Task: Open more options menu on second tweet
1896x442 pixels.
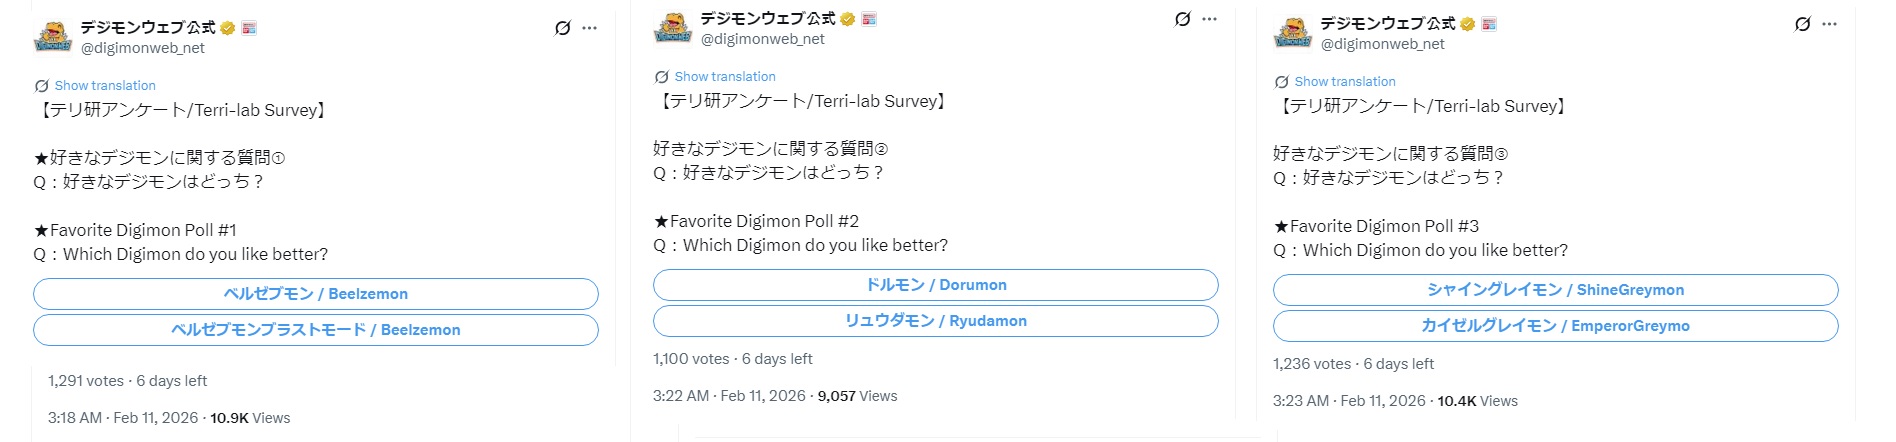Action: tap(1210, 19)
